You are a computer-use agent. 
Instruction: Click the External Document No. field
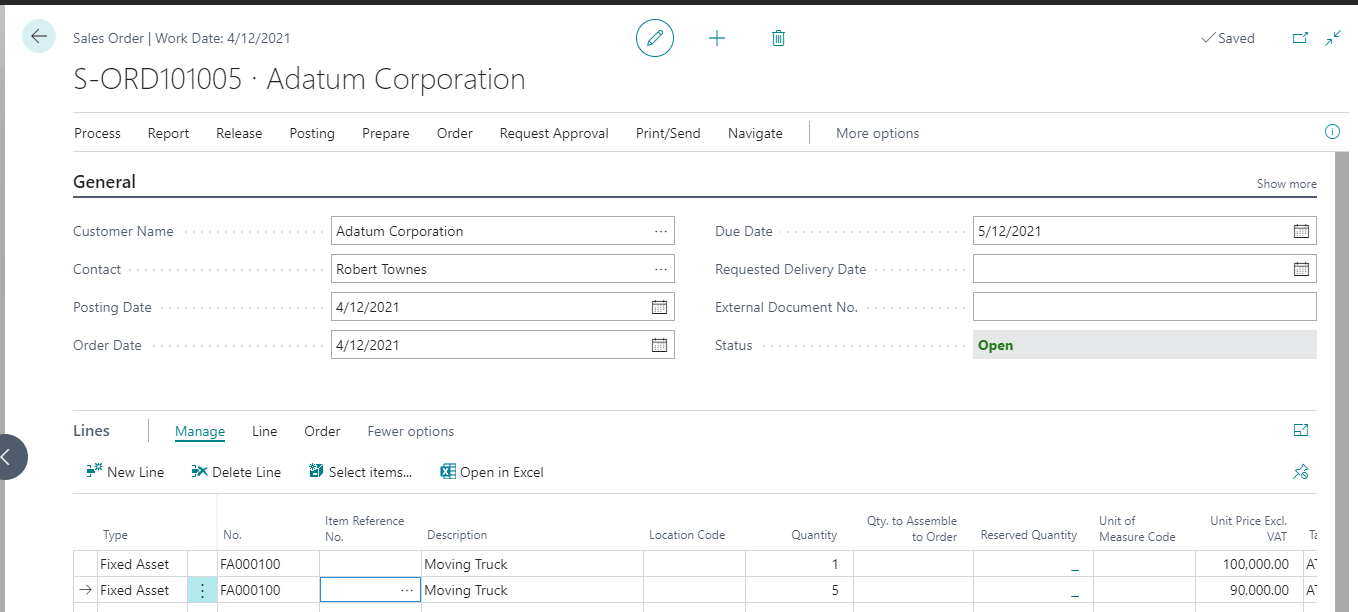click(1144, 307)
